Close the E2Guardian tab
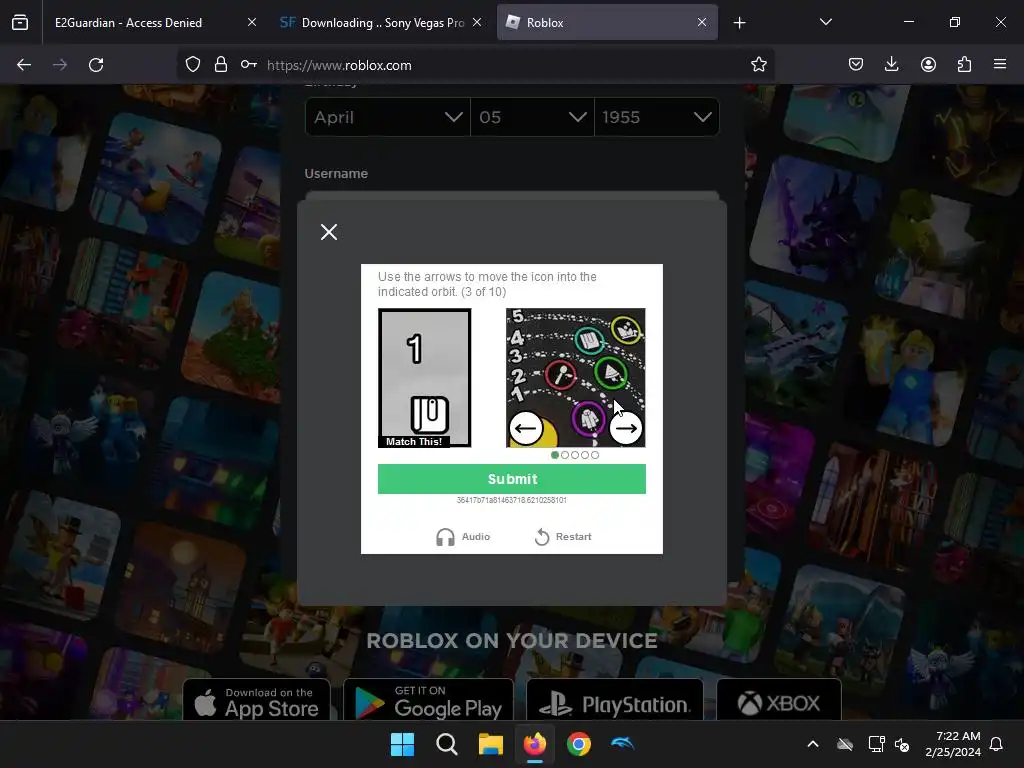This screenshot has height=768, width=1024. point(251,22)
